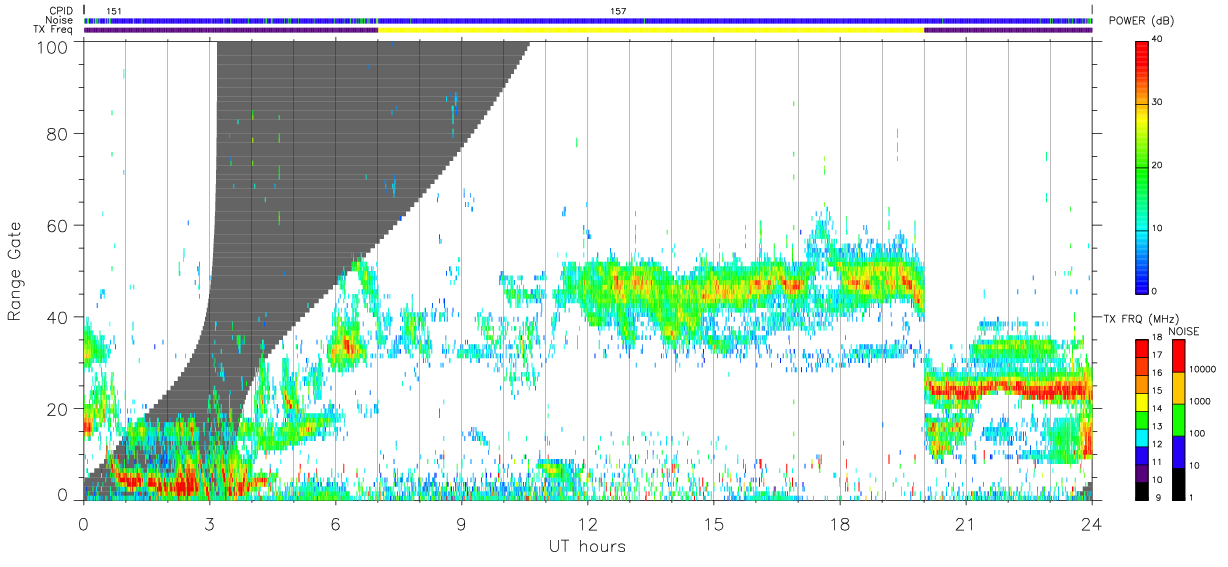Screen dimensions: 1228x567
Task: Click POWER colorbar label 0
Action: (1155, 291)
